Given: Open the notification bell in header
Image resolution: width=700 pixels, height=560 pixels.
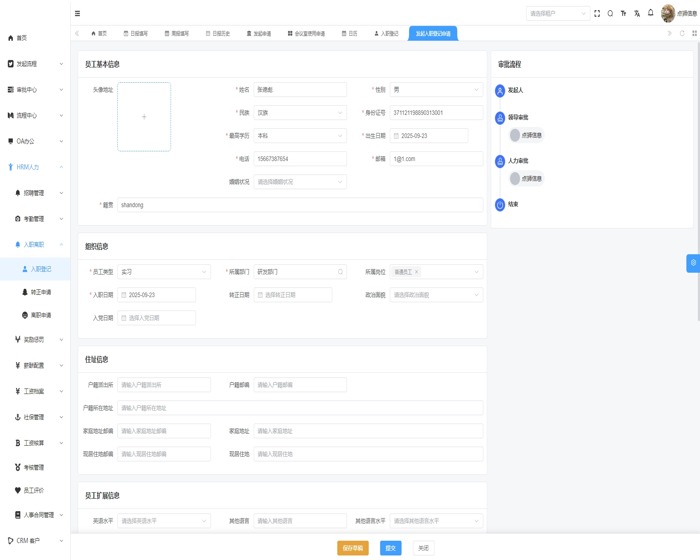Looking at the screenshot, I should [x=651, y=13].
